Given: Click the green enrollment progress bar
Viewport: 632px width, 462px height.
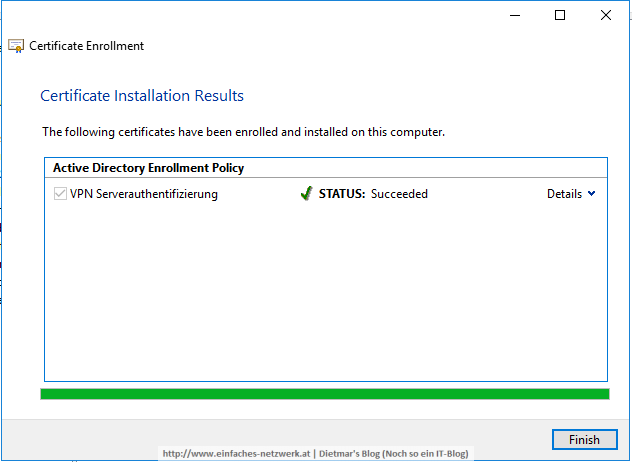Looking at the screenshot, I should (325, 394).
